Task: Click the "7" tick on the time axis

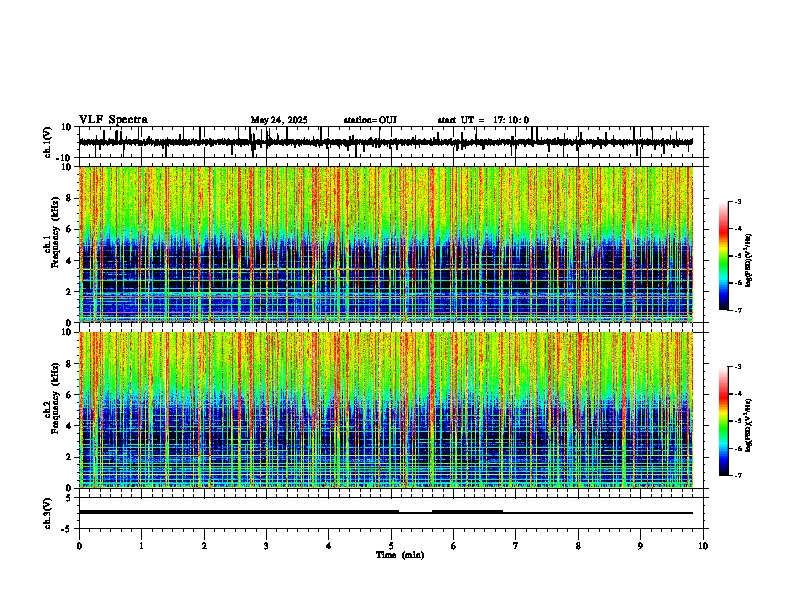Action: [516, 546]
